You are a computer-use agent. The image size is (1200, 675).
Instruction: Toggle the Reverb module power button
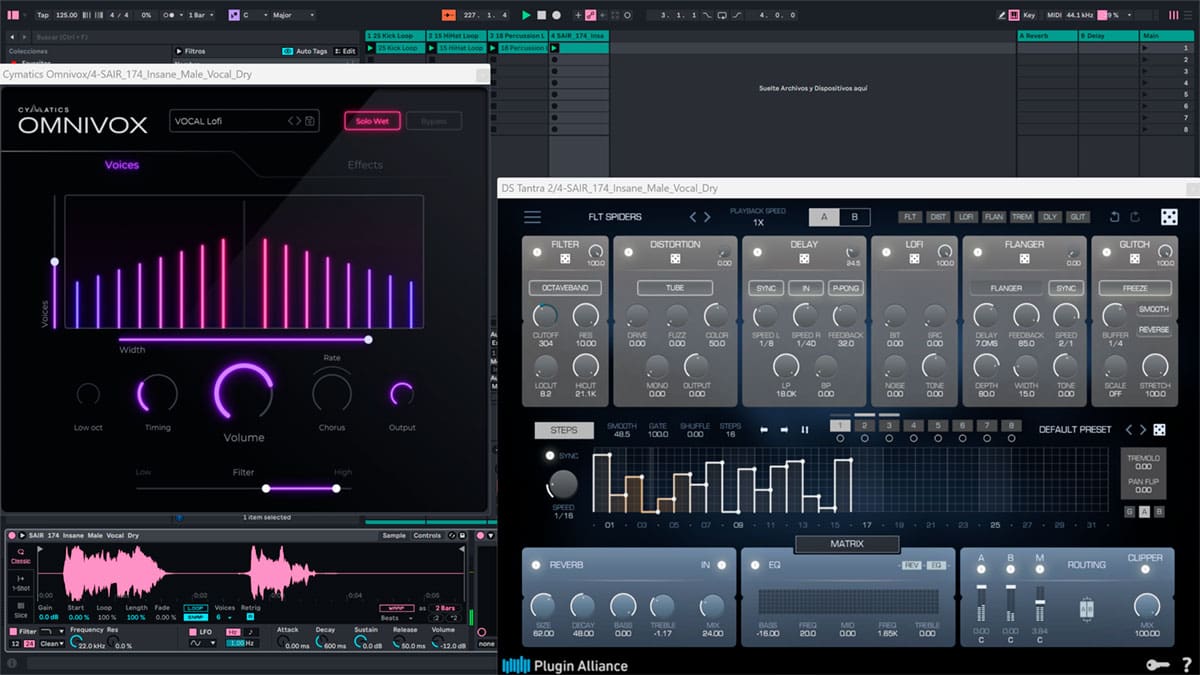pyautogui.click(x=535, y=565)
